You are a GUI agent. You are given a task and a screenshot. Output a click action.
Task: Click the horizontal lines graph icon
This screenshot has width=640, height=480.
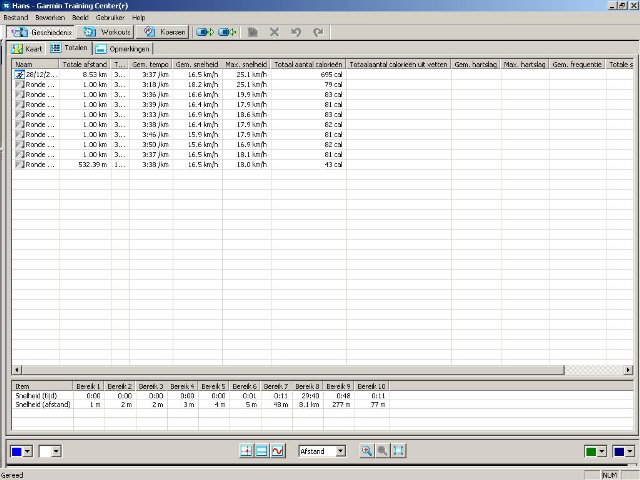262,451
